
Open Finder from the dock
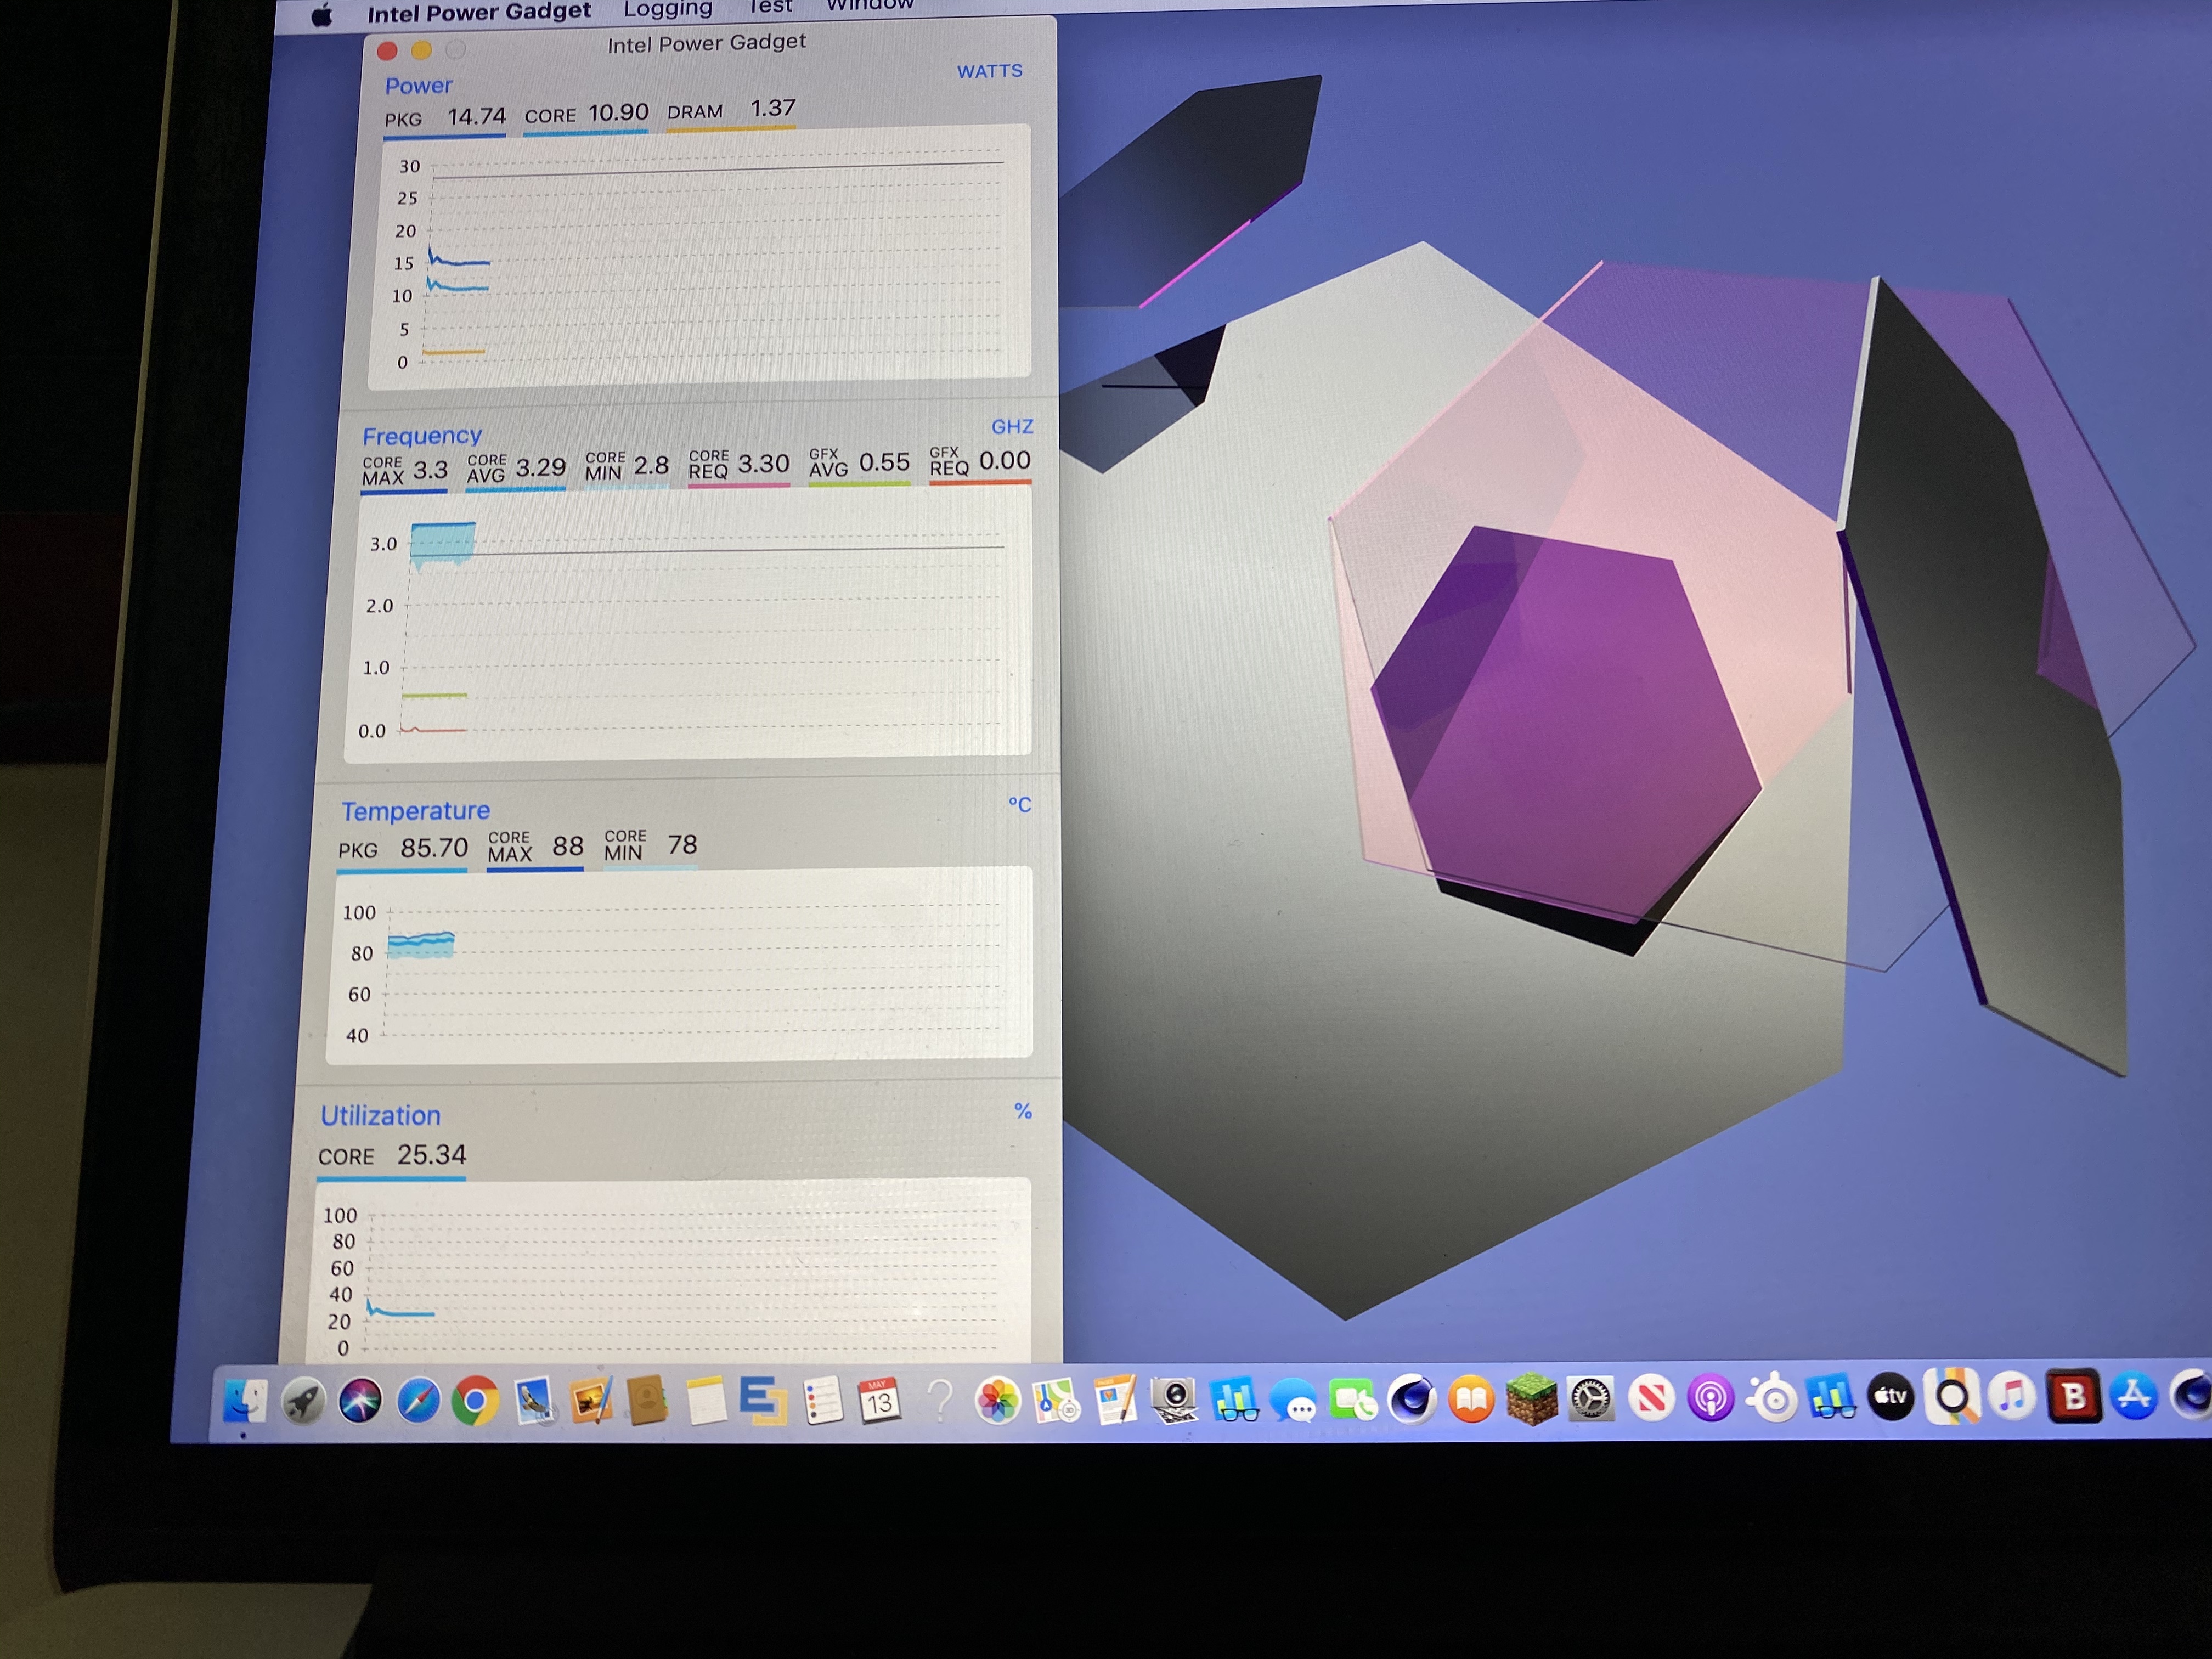[244, 1401]
